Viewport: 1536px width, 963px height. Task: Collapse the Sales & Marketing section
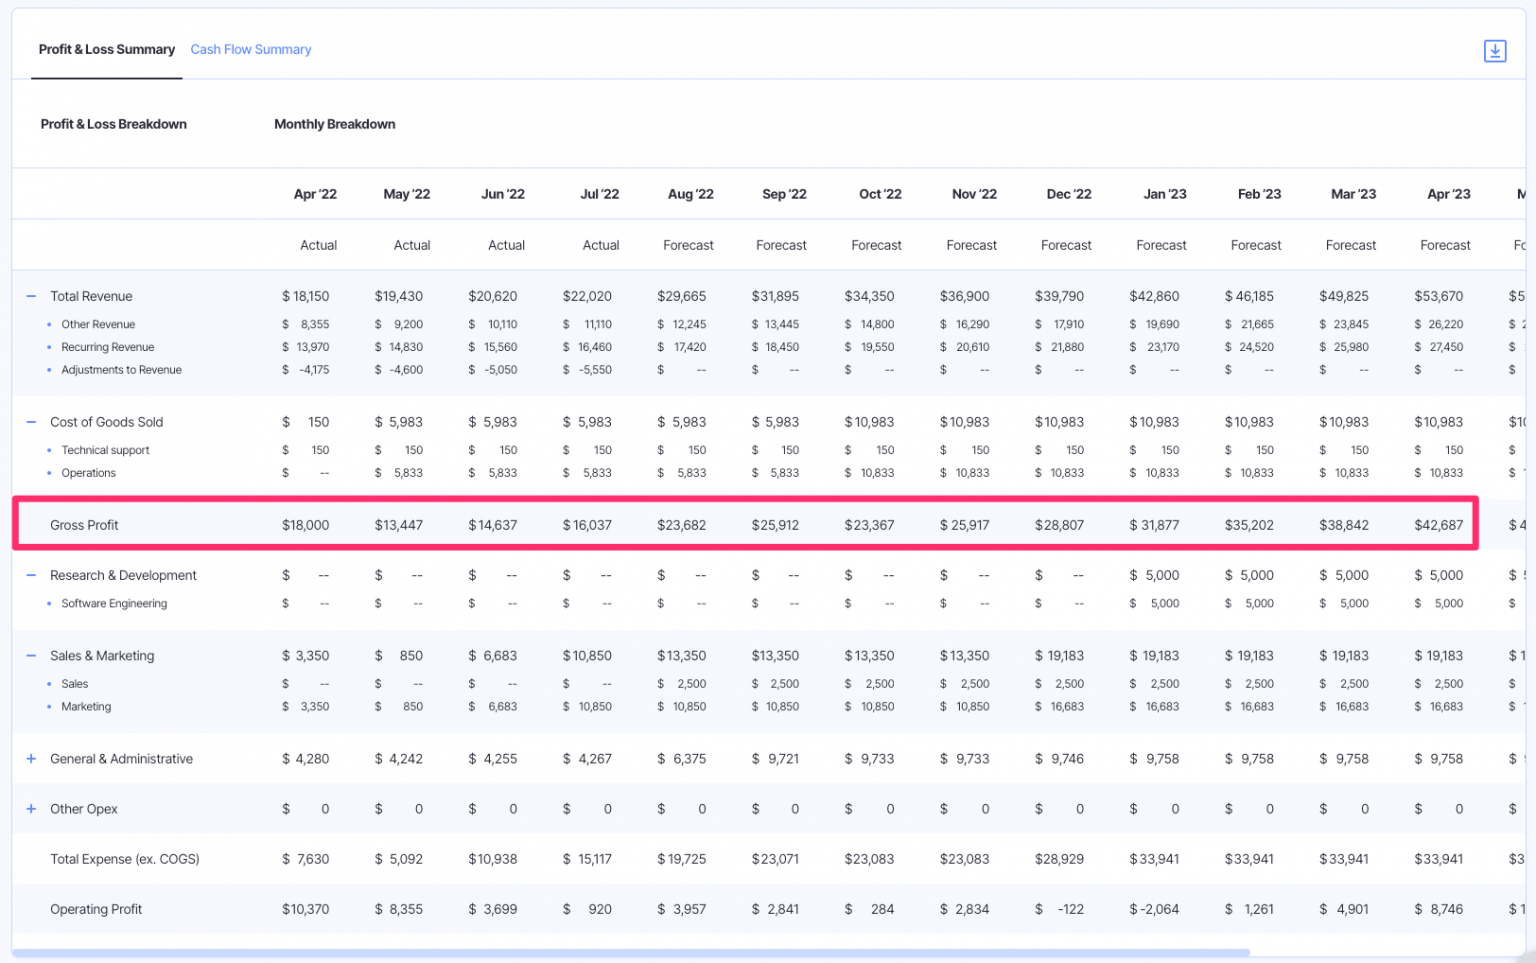[x=30, y=655]
